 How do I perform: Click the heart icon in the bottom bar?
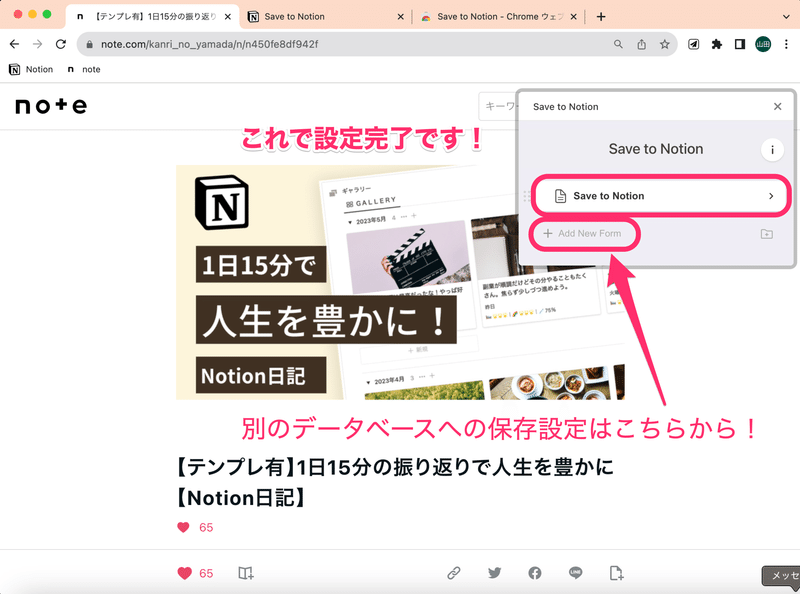(x=184, y=574)
